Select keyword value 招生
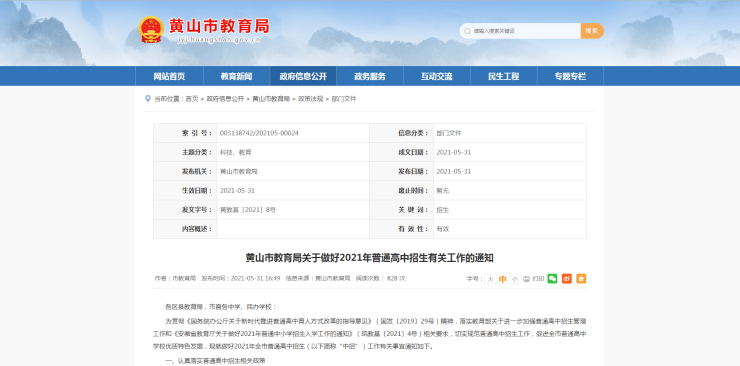This screenshot has width=740, height=366. point(443,210)
